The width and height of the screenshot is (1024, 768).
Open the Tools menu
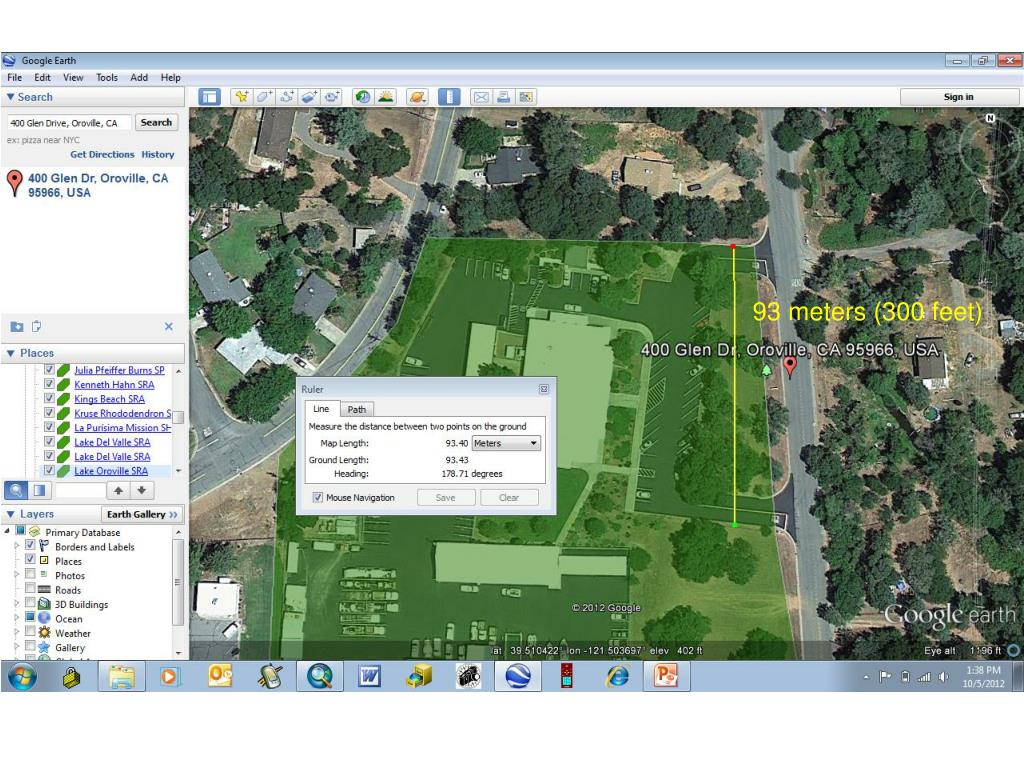click(106, 77)
